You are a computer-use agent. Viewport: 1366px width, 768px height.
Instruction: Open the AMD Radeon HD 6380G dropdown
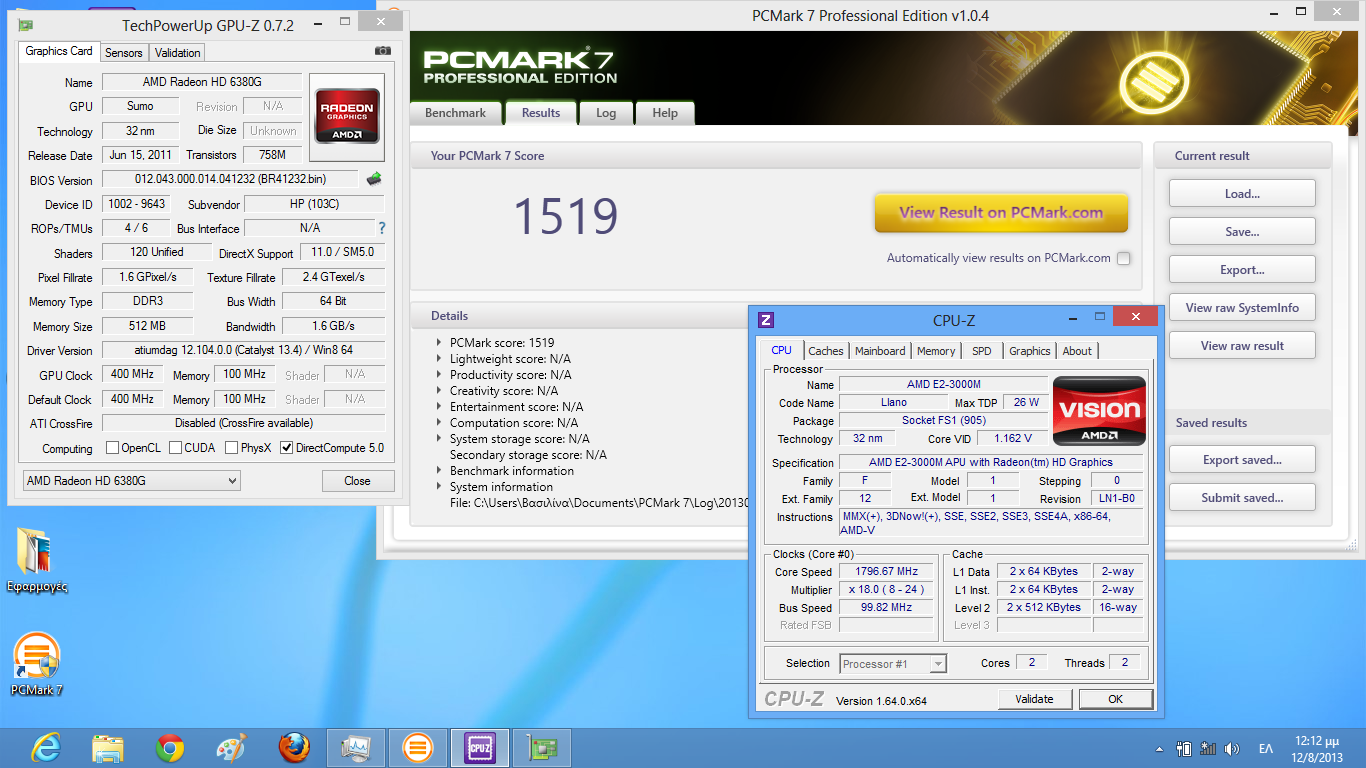pyautogui.click(x=131, y=481)
